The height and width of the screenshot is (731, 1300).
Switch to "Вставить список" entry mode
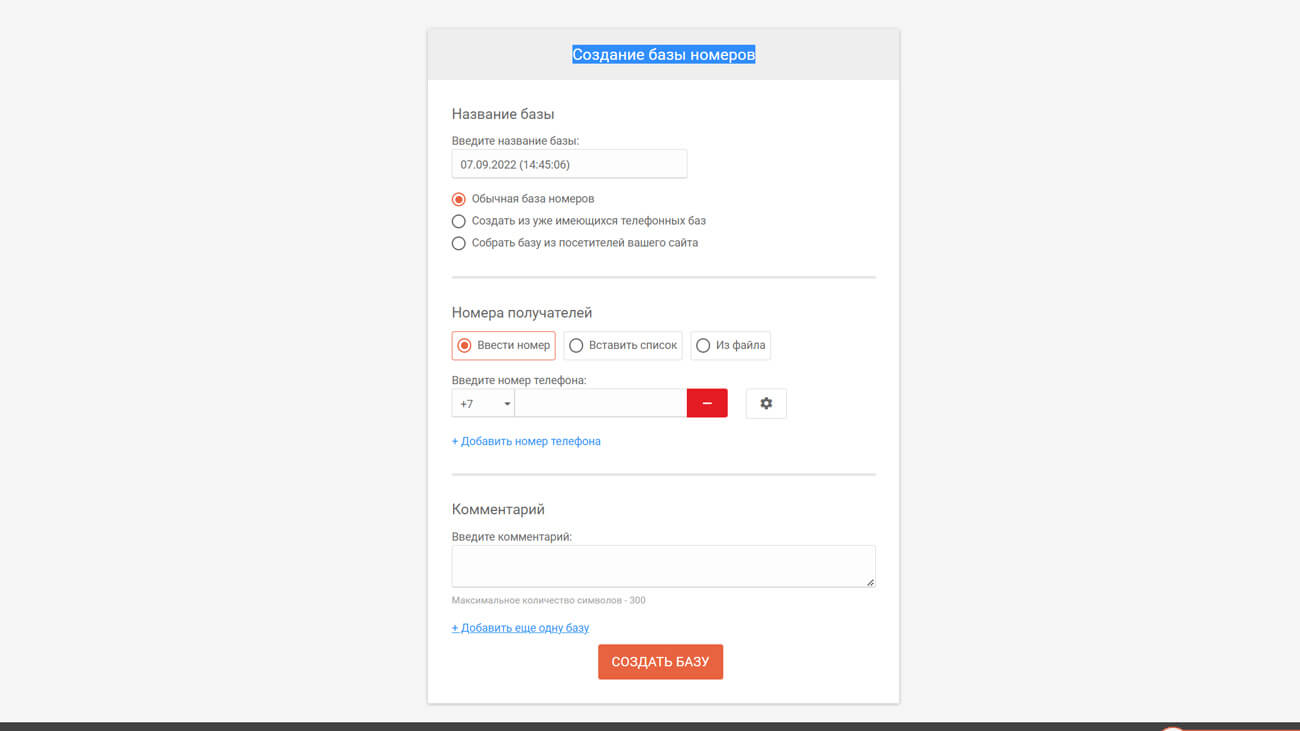pos(623,345)
